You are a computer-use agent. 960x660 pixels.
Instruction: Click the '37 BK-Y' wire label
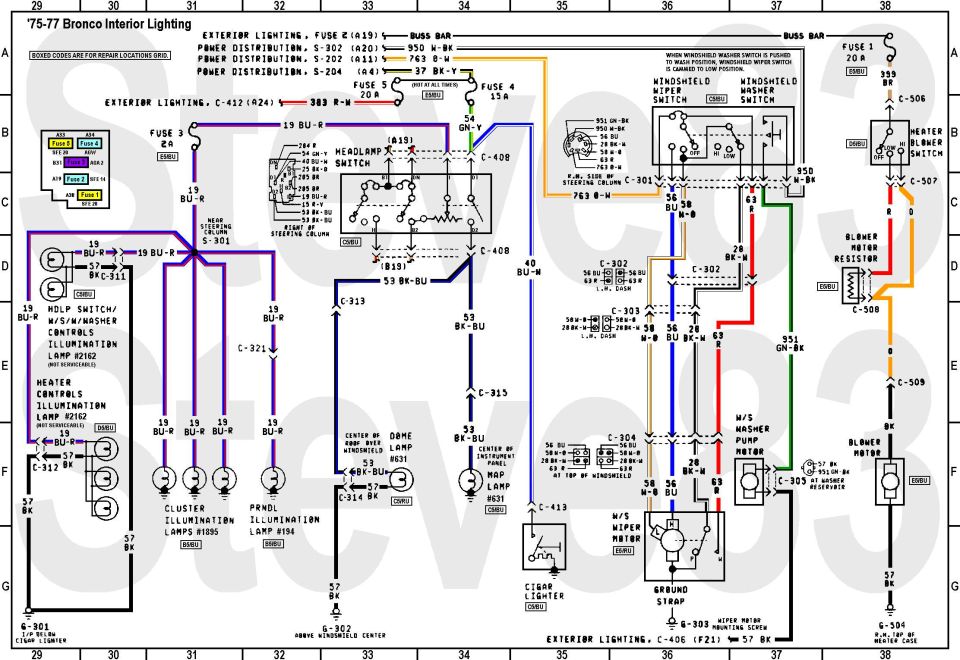[x=435, y=71]
